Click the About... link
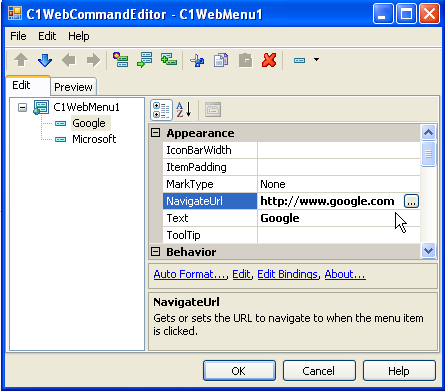The height and width of the screenshot is (391, 445). point(345,274)
